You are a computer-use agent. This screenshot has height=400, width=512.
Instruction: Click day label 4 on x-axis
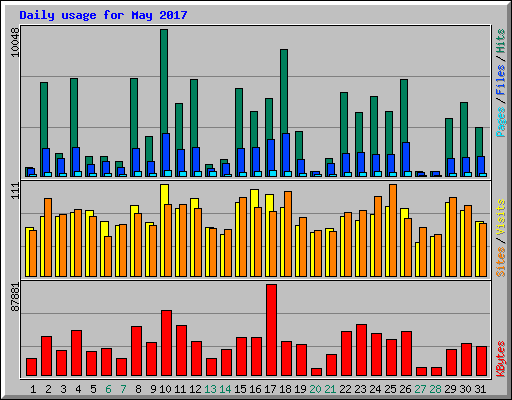78,389
